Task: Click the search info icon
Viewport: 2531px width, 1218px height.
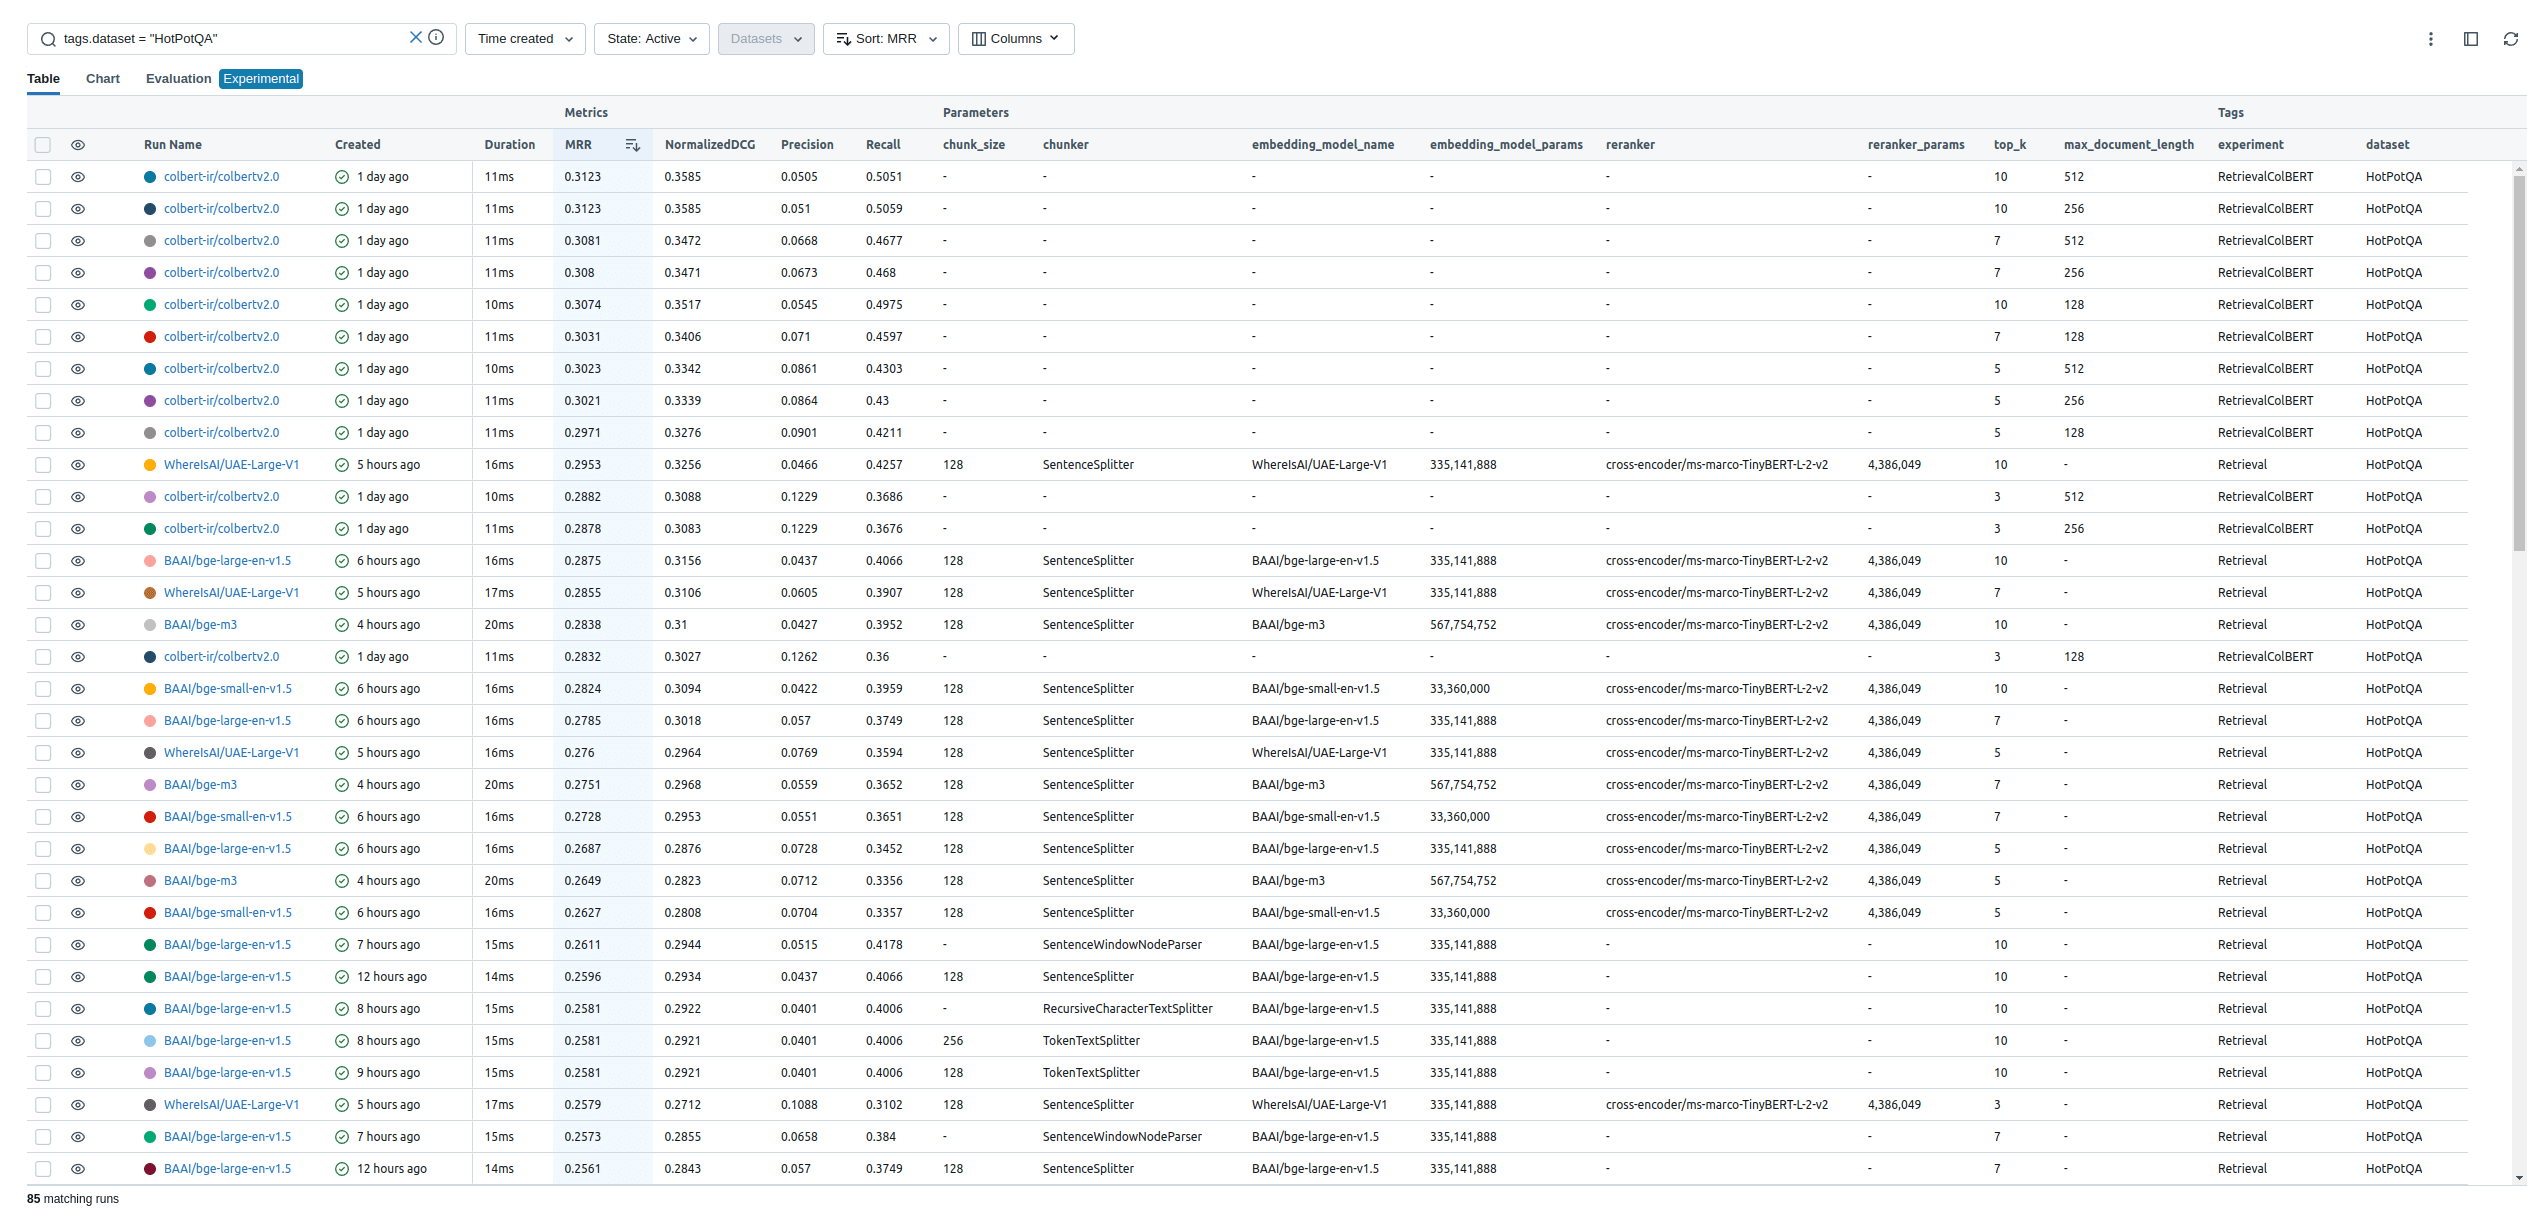Action: tap(436, 38)
